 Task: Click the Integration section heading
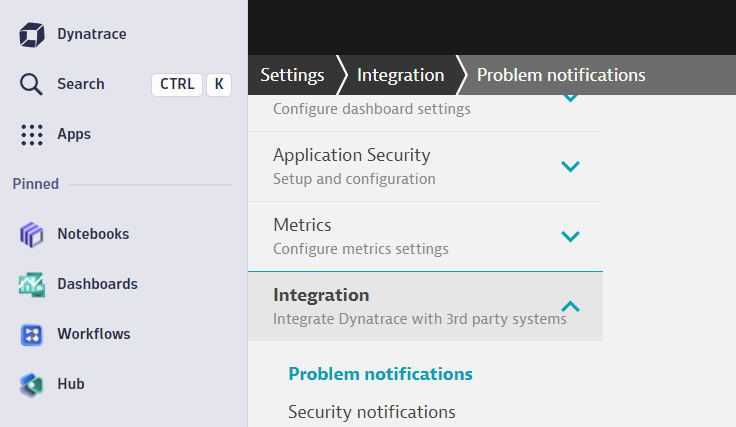[x=321, y=295]
